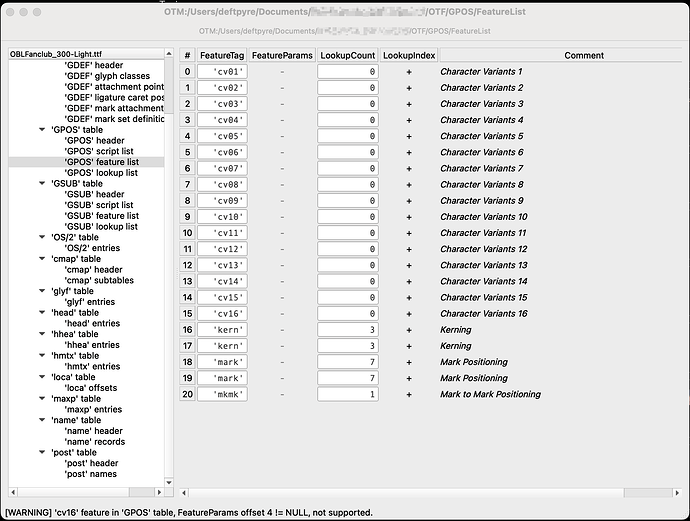Edit the 'mkmk' FeatureTag field
The image size is (690, 521).
[x=222, y=394]
